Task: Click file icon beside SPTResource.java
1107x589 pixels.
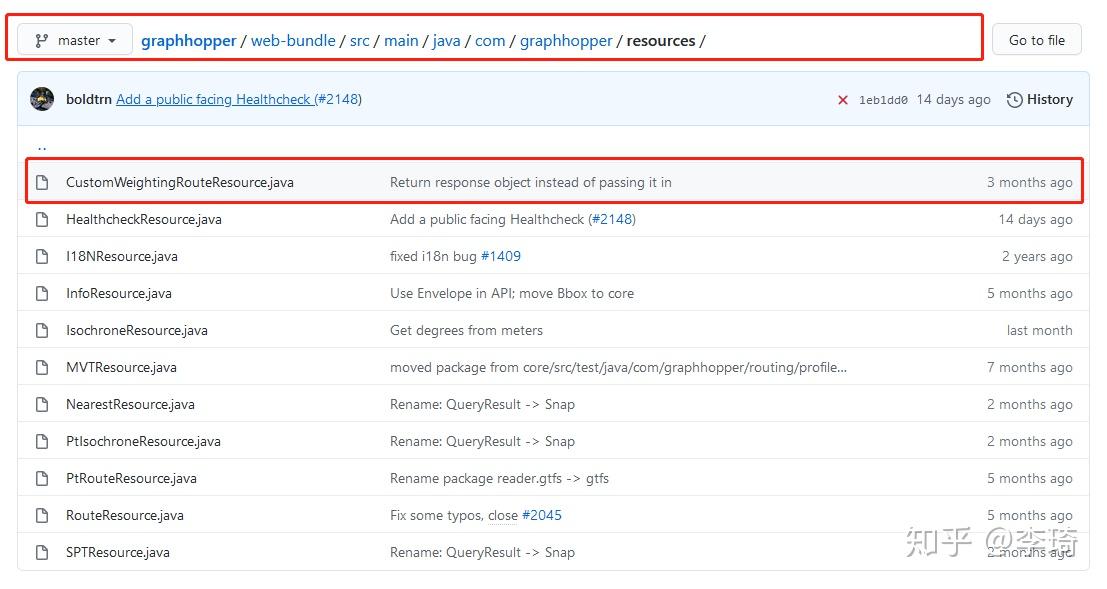Action: pyautogui.click(x=42, y=553)
